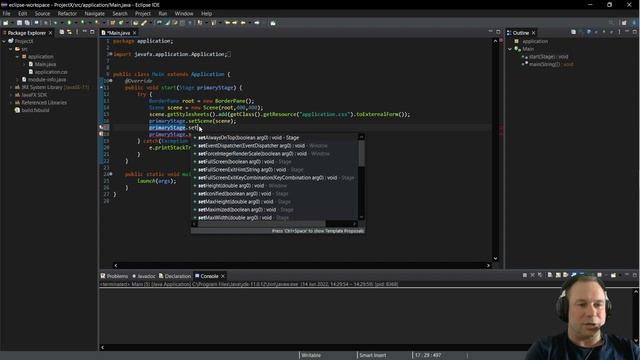Expand the module-info.java node

tap(18, 80)
